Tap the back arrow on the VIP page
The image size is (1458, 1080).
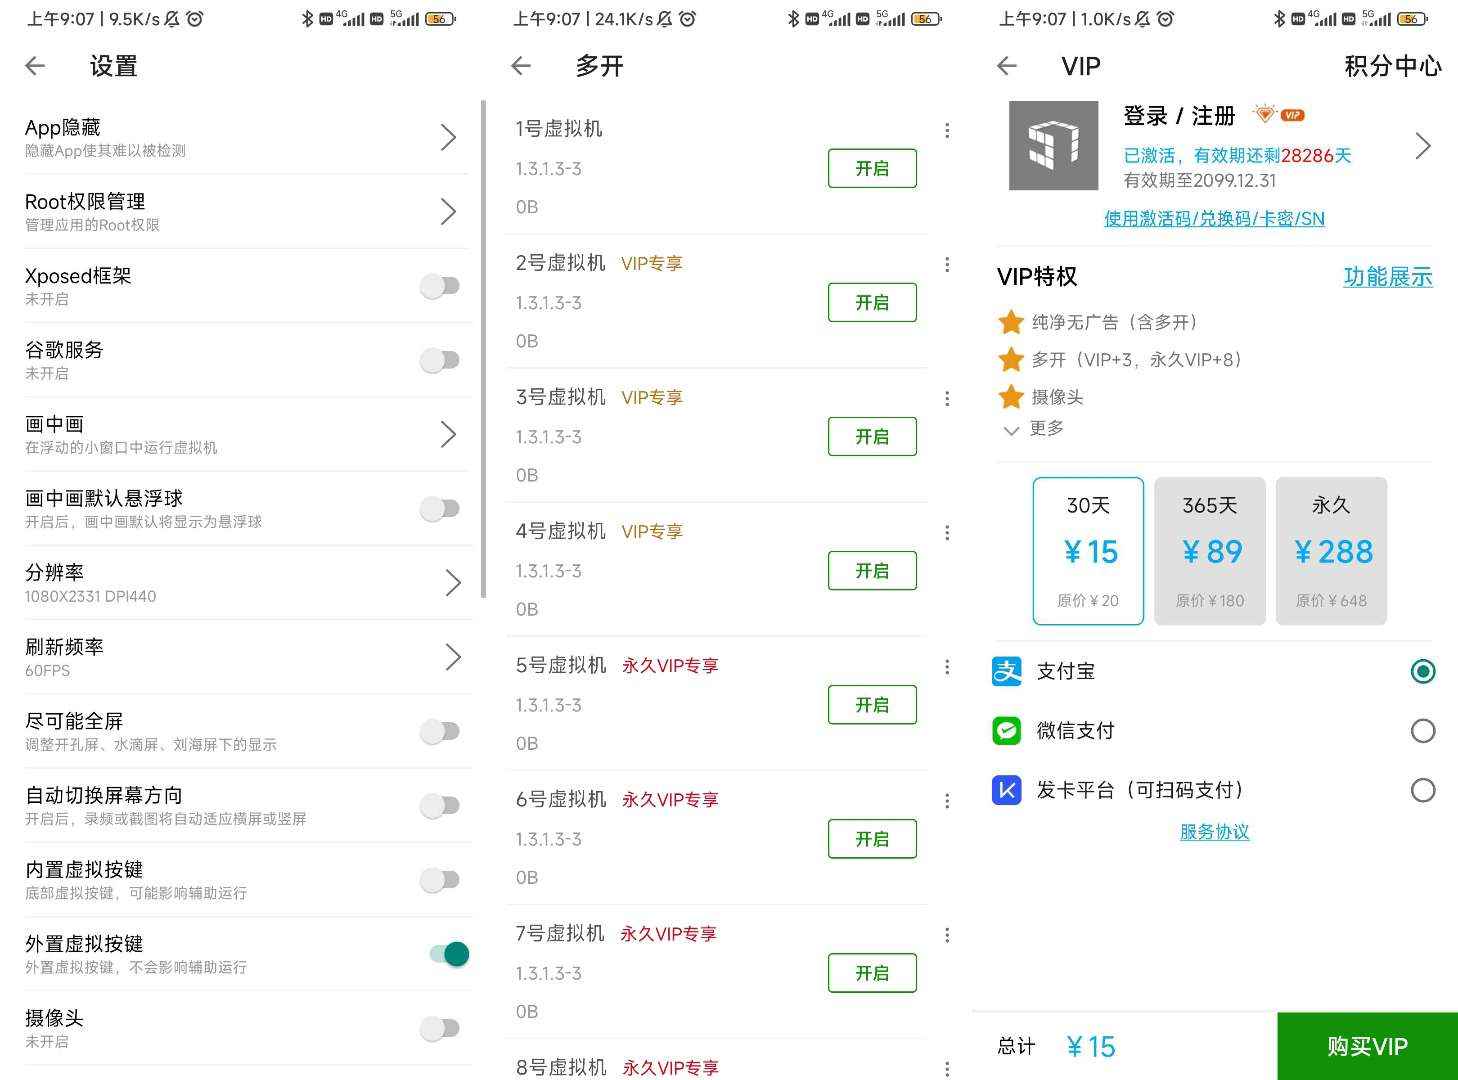1007,66
